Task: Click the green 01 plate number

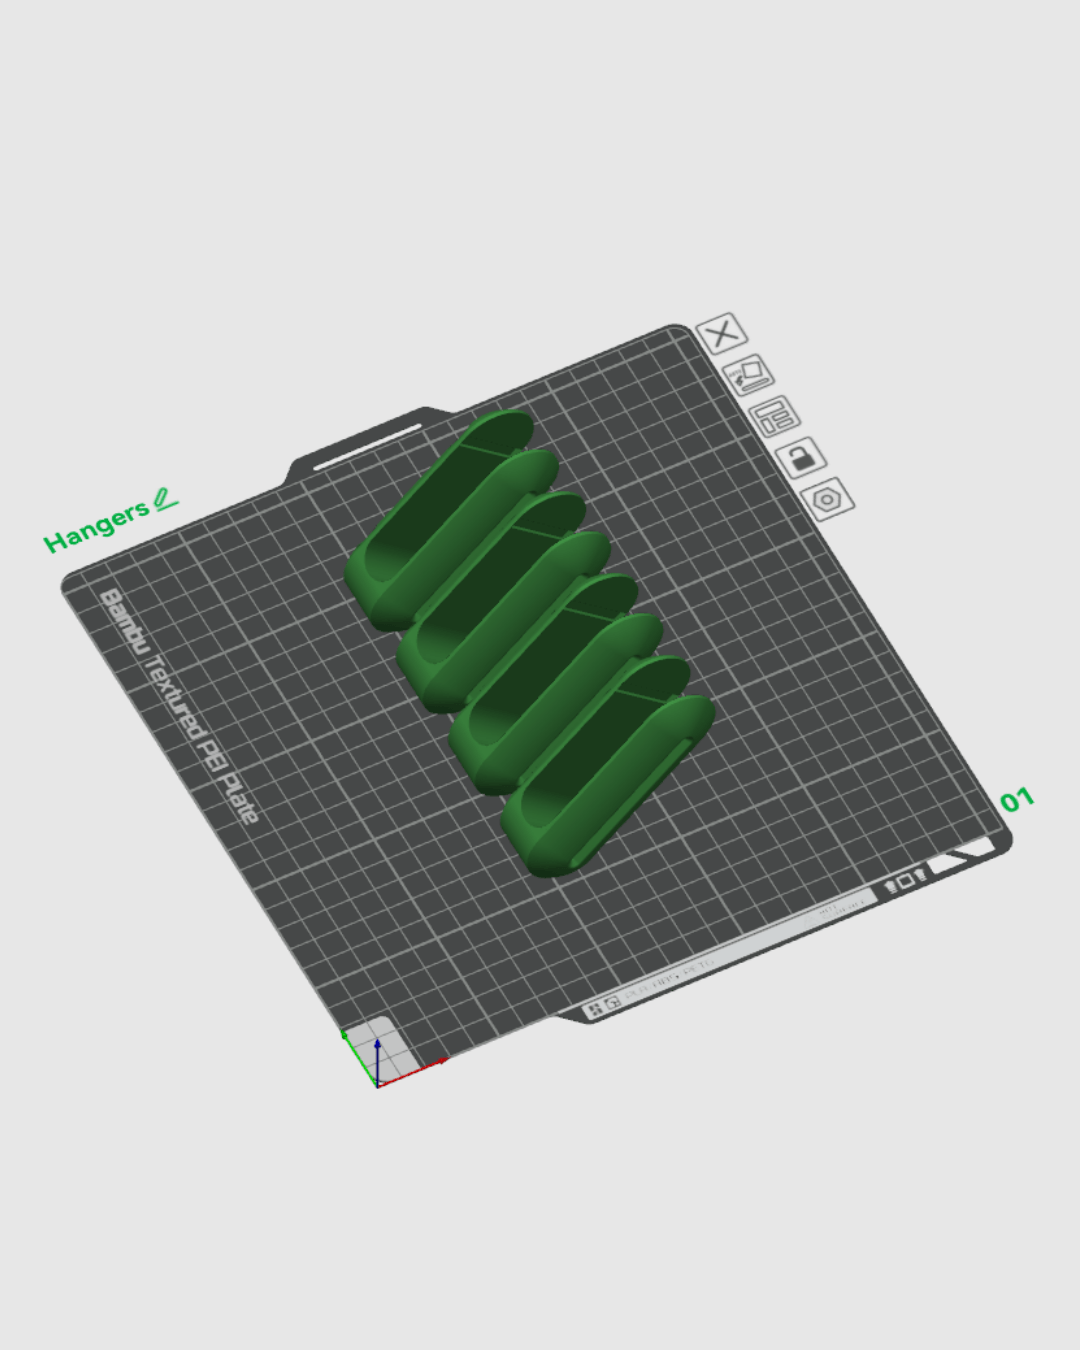Action: (1016, 800)
